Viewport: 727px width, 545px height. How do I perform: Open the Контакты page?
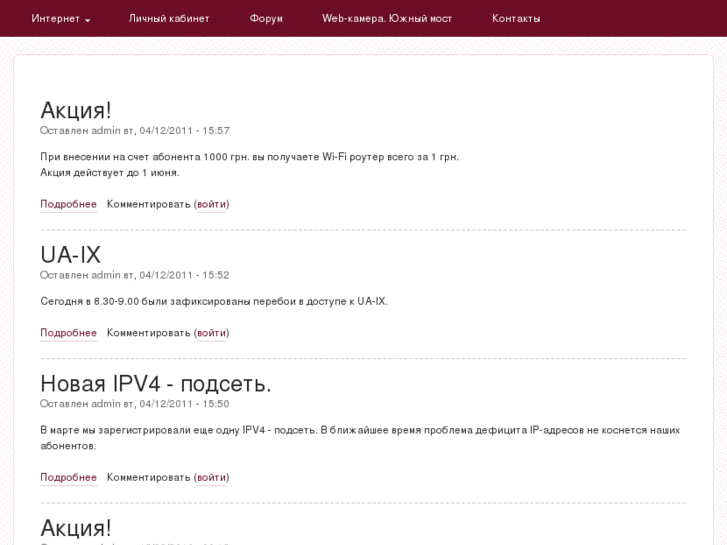[516, 19]
